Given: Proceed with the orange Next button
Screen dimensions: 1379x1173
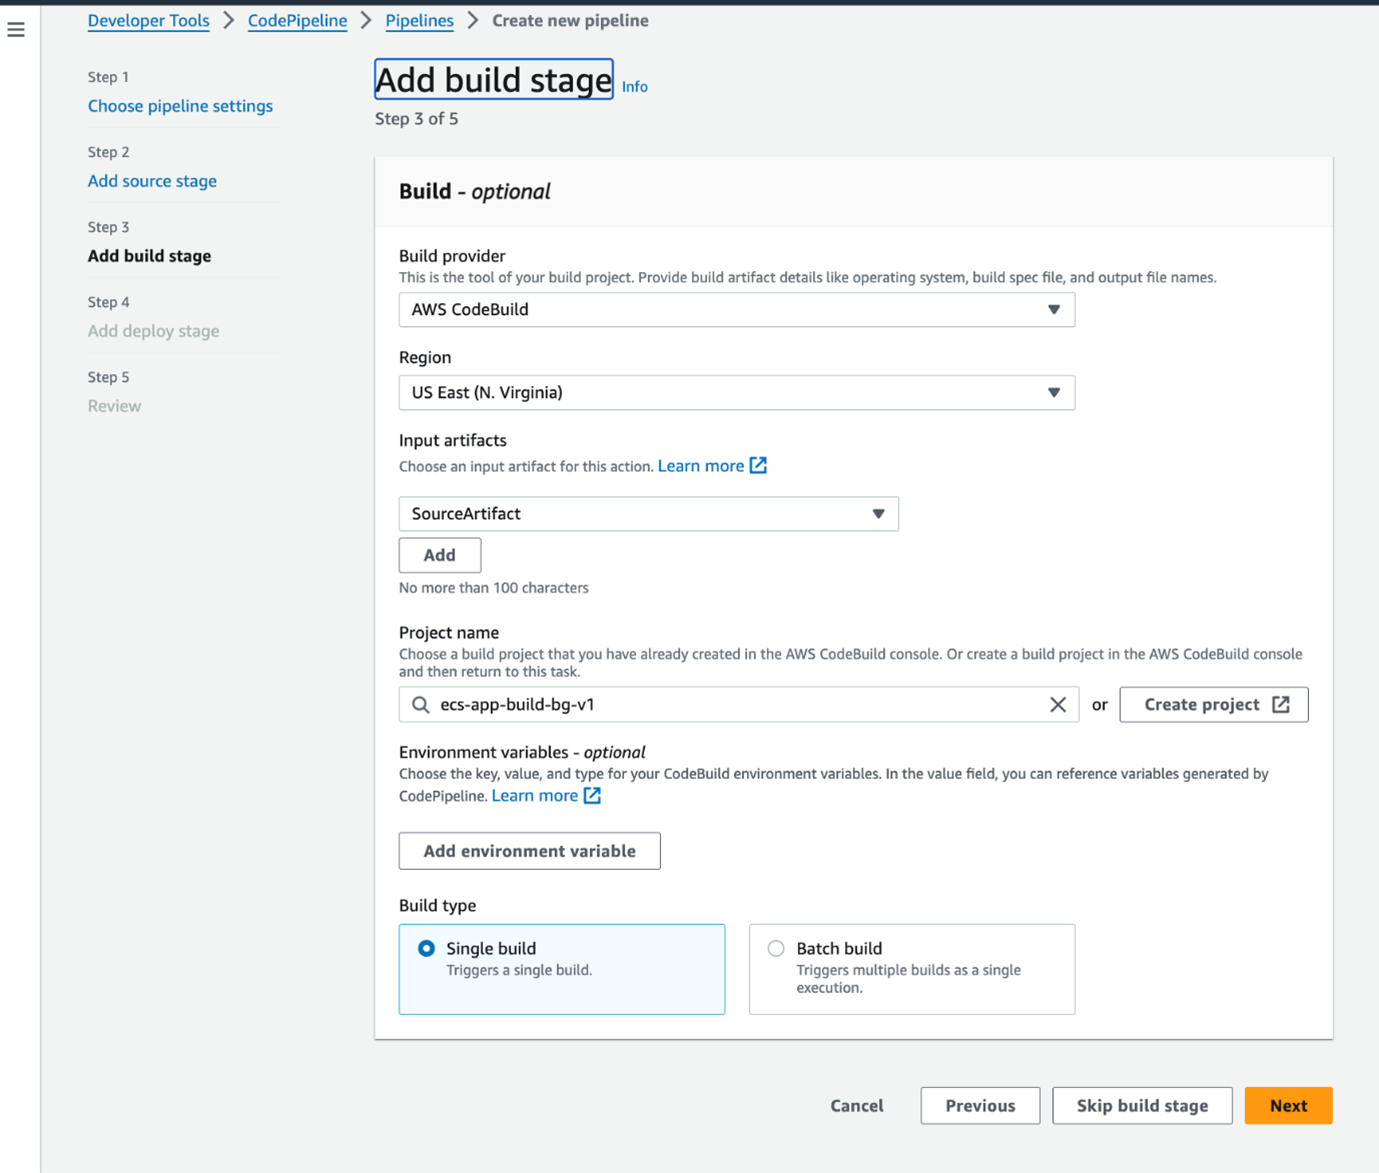Looking at the screenshot, I should pyautogui.click(x=1288, y=1106).
